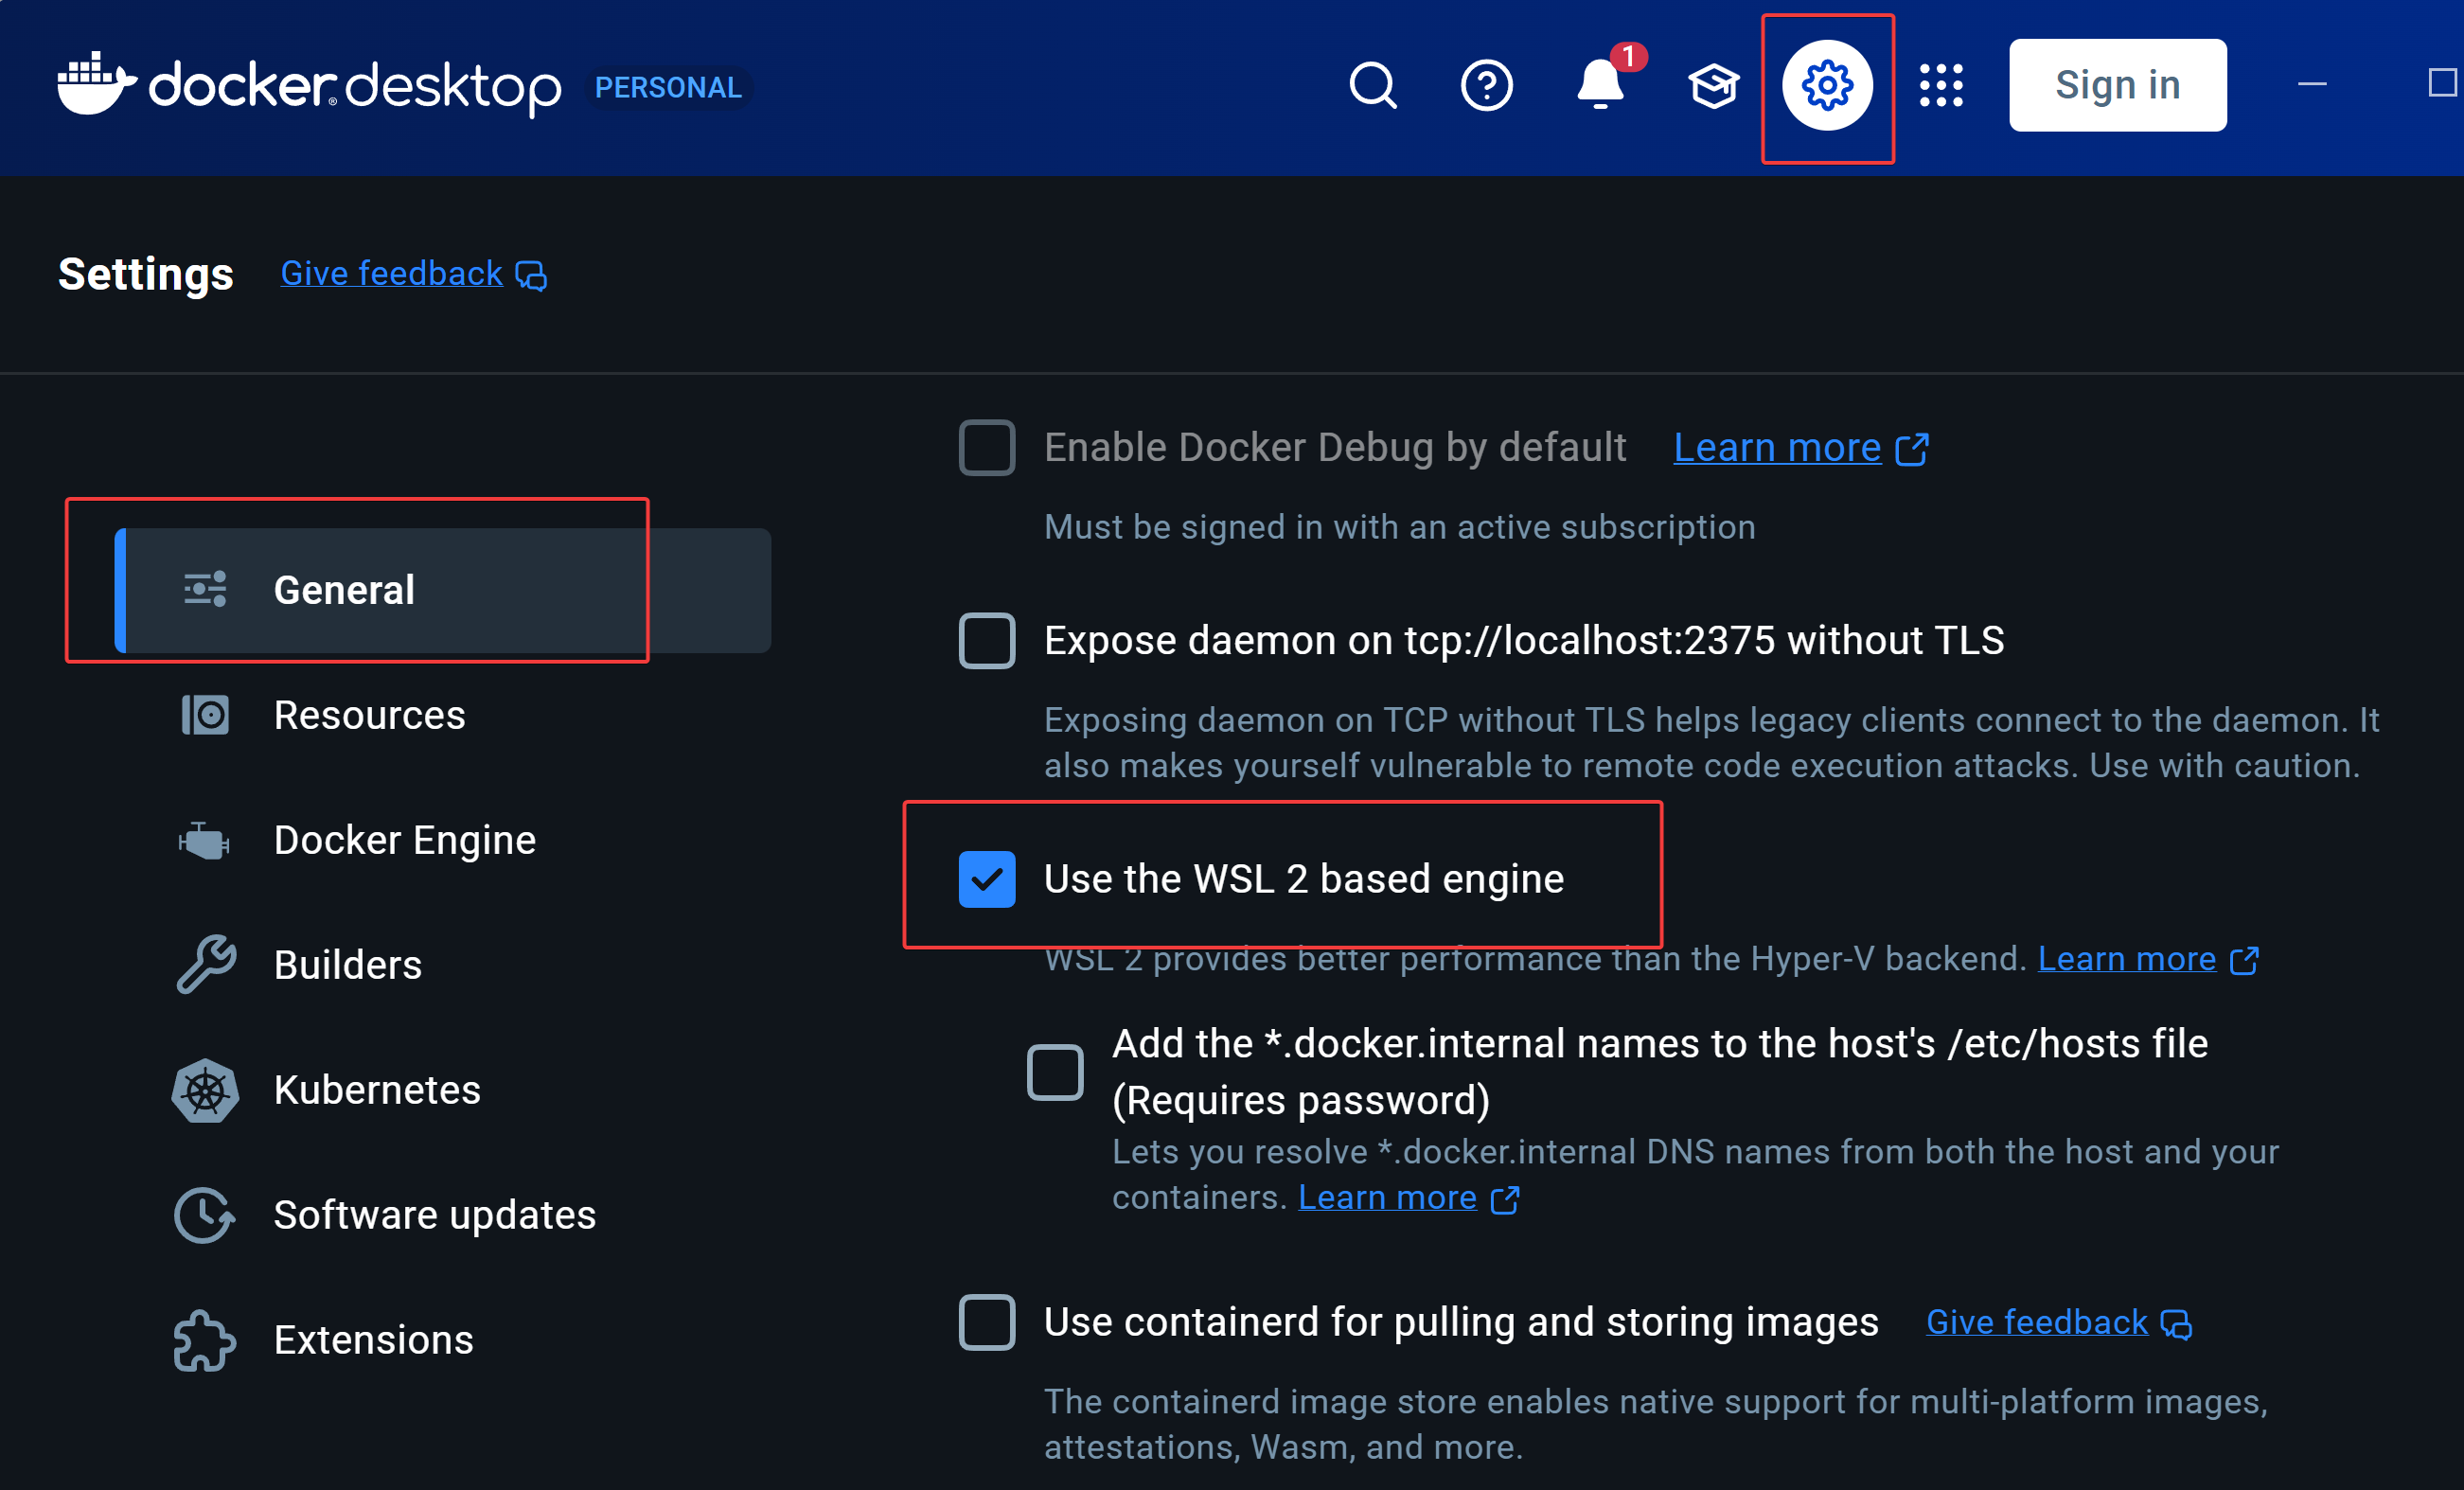Click Give feedback link for containerd option
Screen dimensions: 2464x1490
coord(2036,1322)
